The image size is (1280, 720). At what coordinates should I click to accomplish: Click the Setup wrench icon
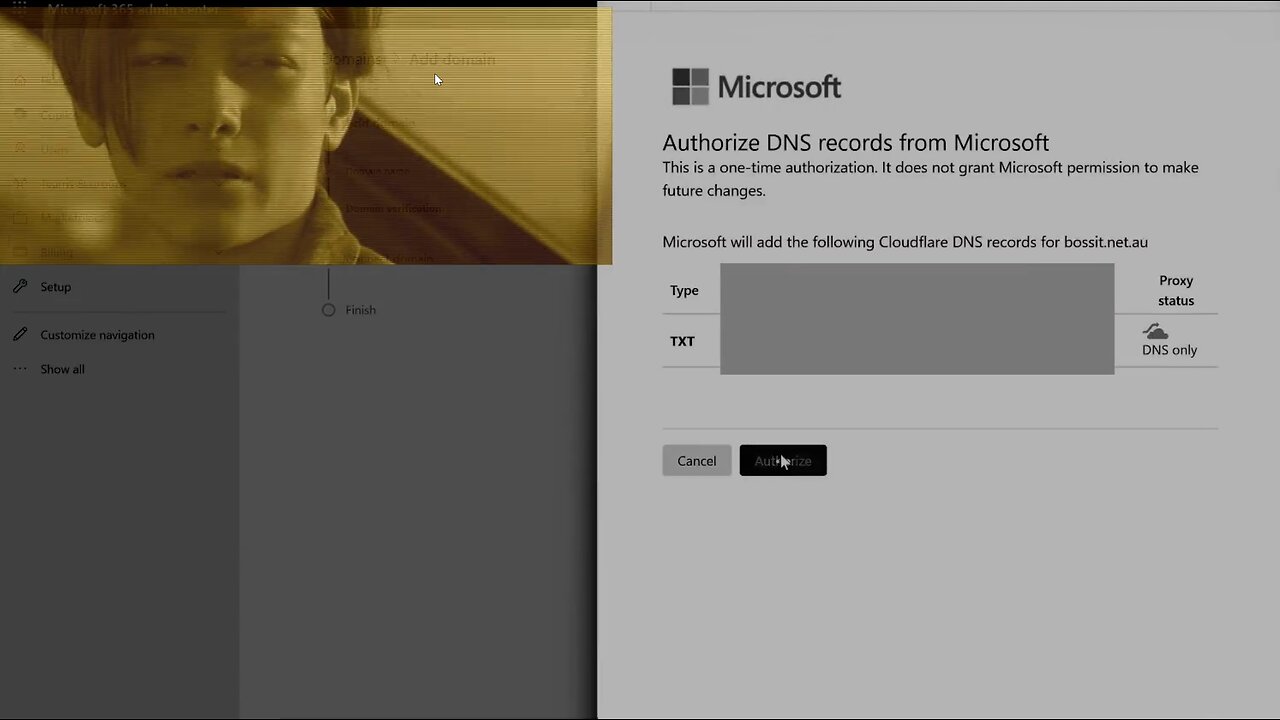[20, 286]
